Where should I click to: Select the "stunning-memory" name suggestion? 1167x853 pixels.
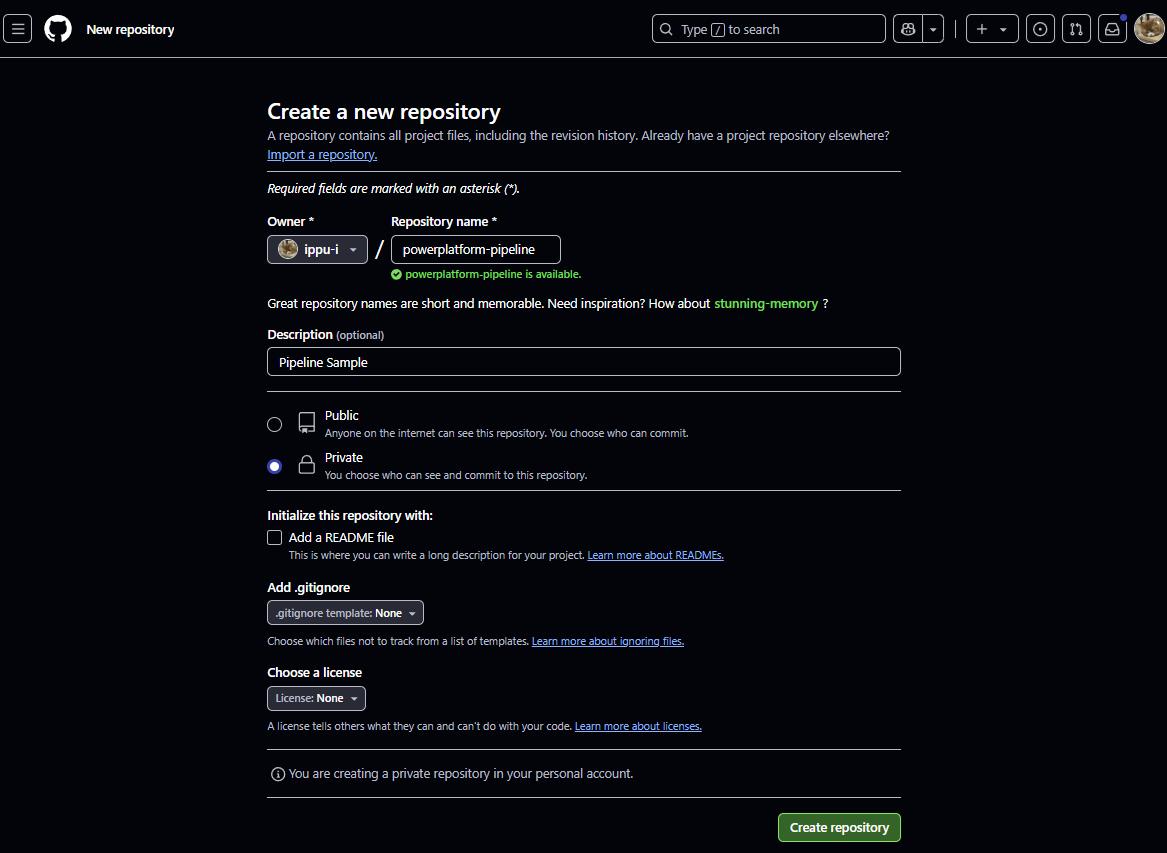(x=766, y=303)
